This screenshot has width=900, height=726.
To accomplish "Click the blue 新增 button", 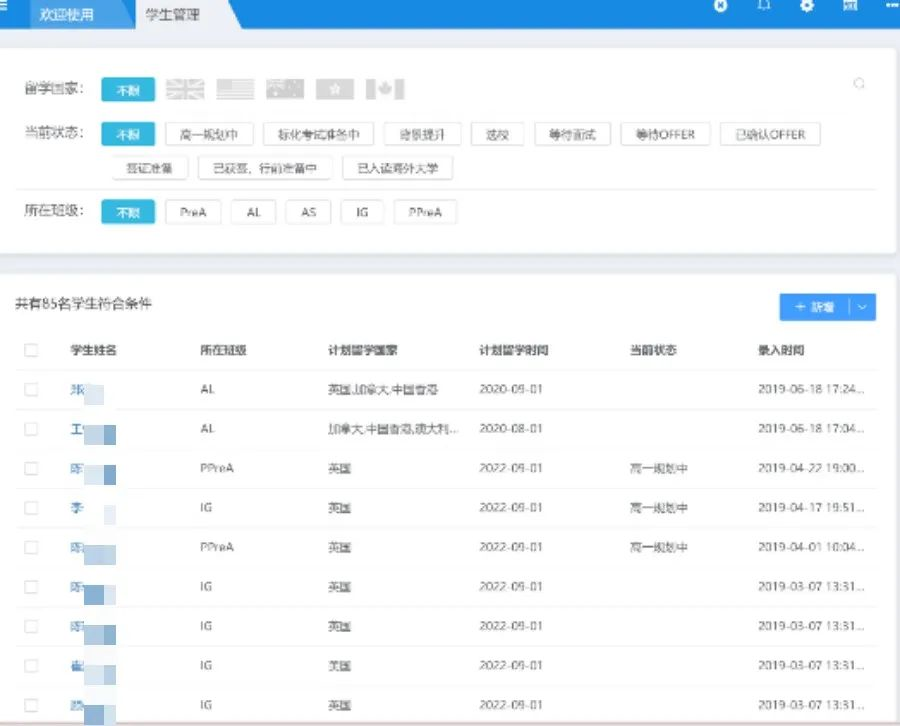I will click(x=814, y=307).
